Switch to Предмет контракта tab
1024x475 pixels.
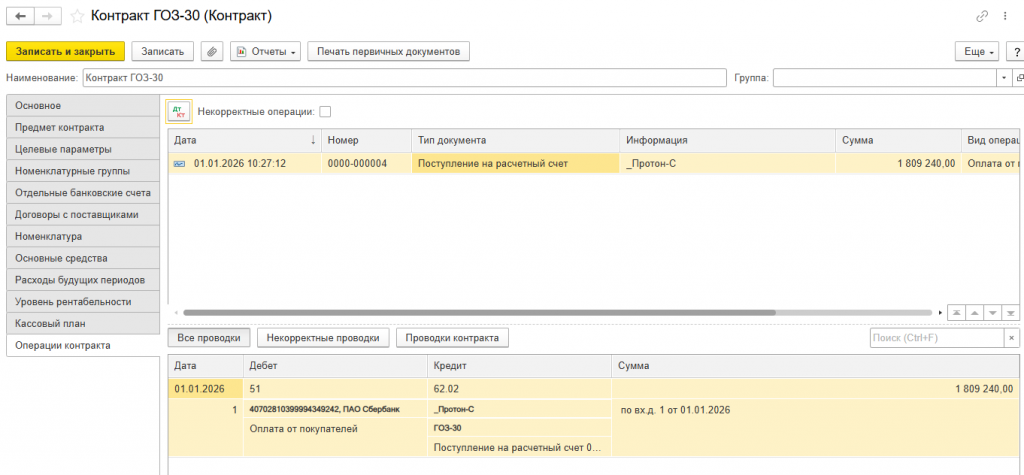(83, 127)
